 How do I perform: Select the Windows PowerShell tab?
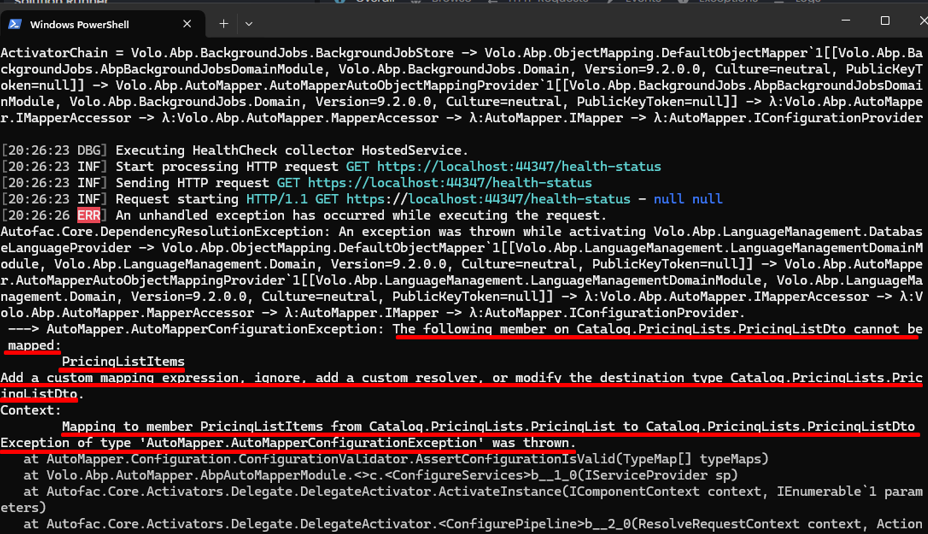92,23
